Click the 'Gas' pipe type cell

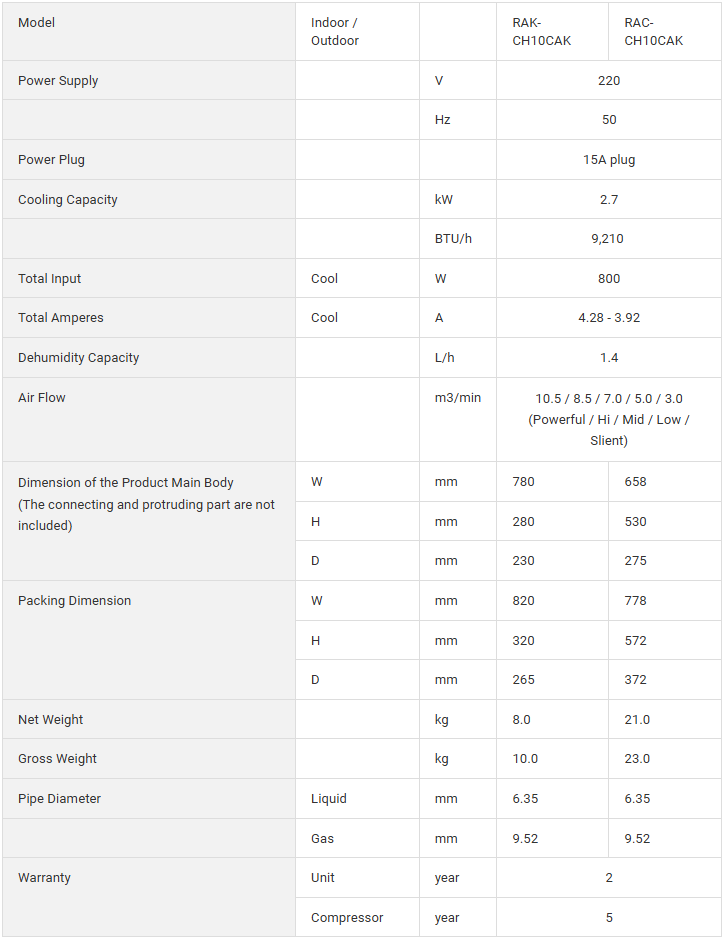[x=323, y=839]
